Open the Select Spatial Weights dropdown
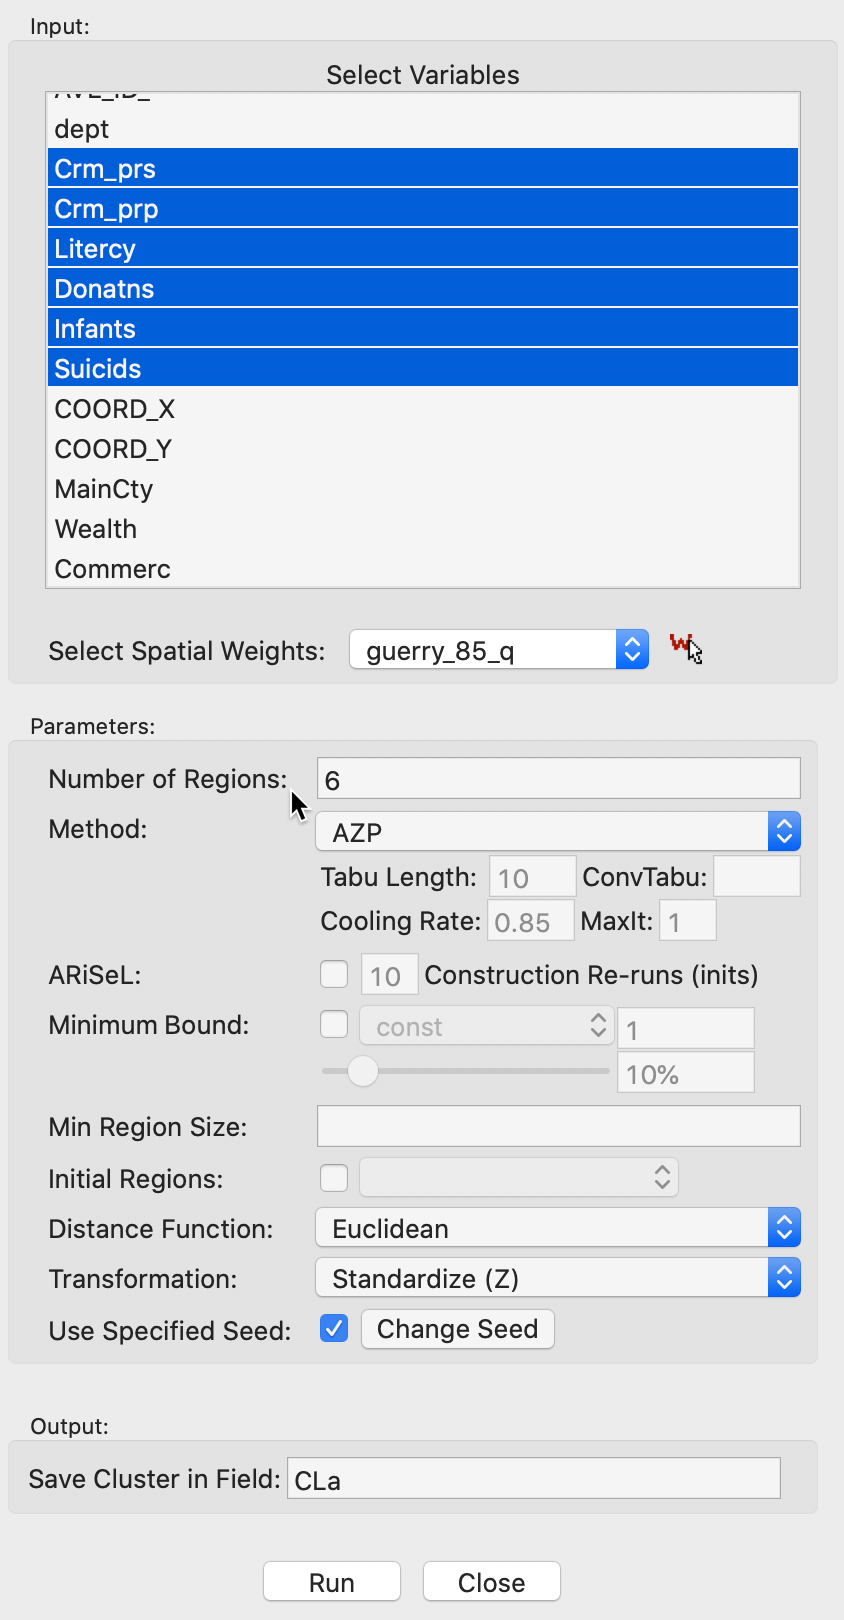 [499, 650]
